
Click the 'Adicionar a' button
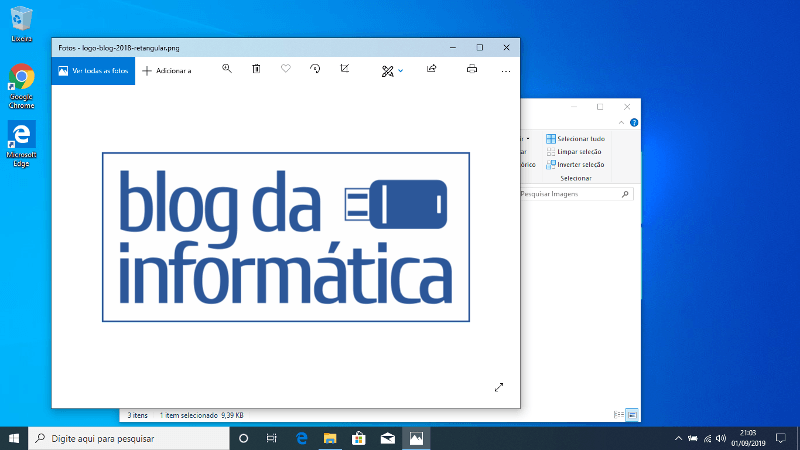coord(167,71)
